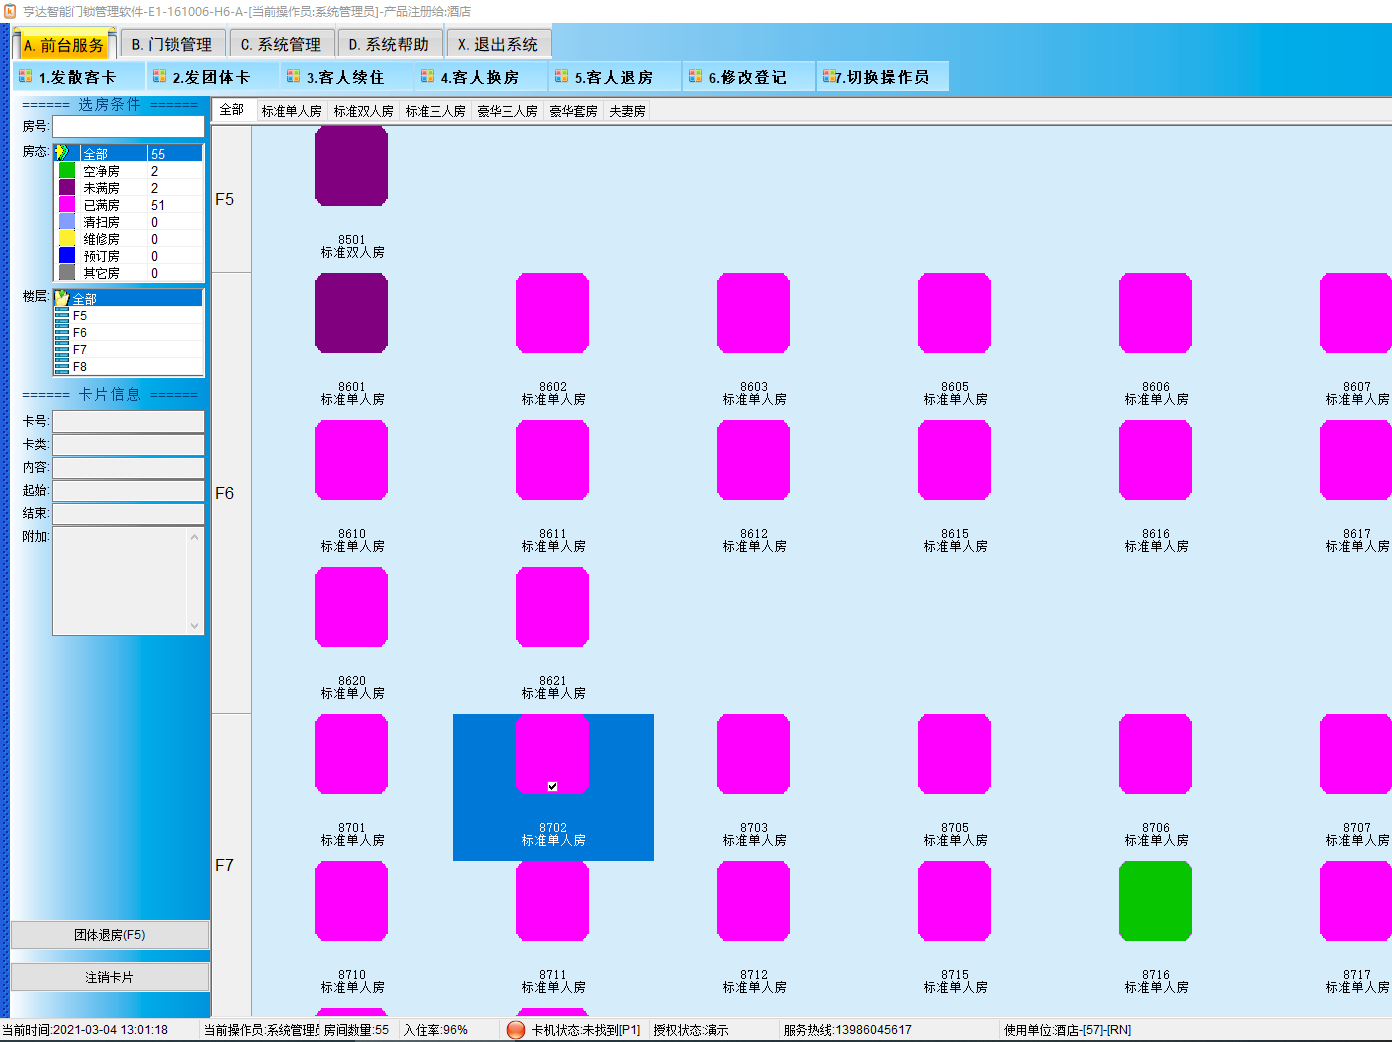Select room 8710 icon
Viewport: 1392px width, 1042px height.
click(351, 901)
